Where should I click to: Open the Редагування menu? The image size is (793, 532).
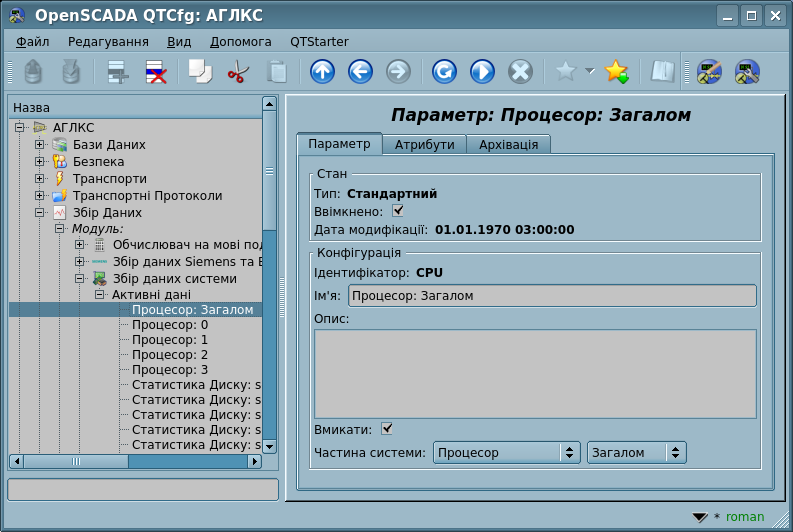point(108,42)
